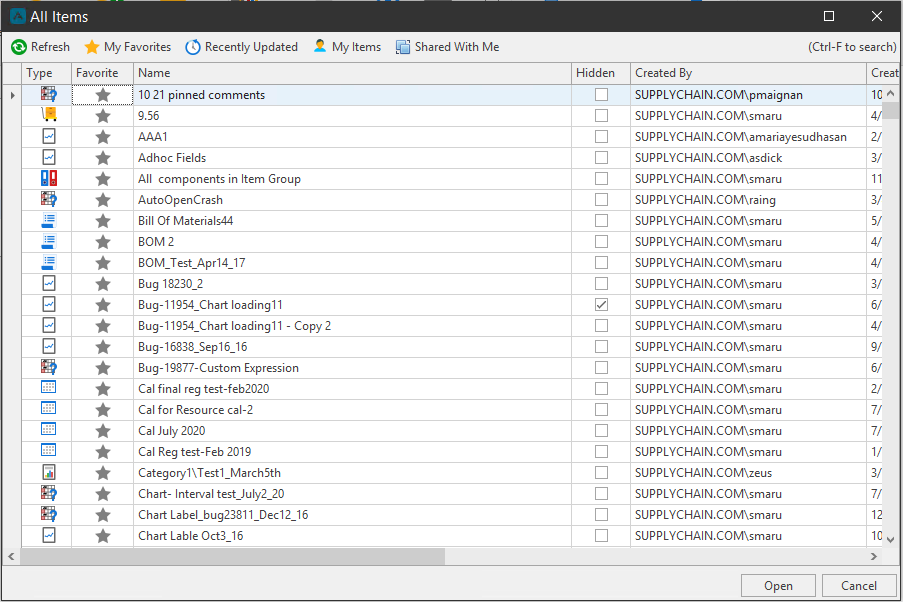Click horizontal scrollbar left arrow
The image size is (903, 602).
[x=11, y=556]
